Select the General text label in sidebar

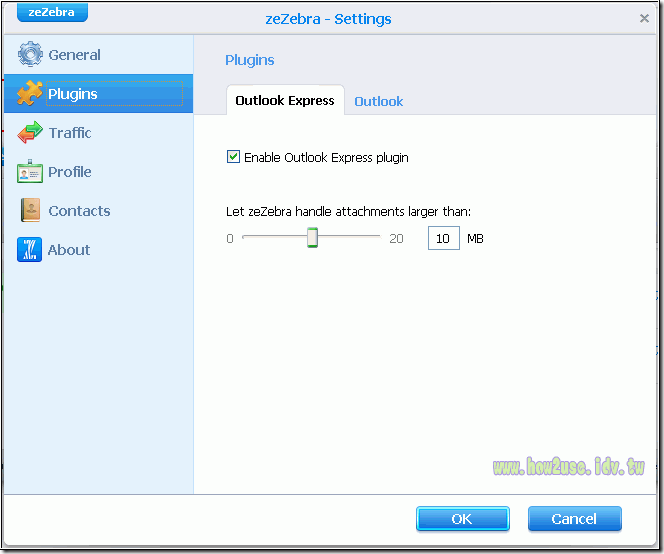click(74, 55)
